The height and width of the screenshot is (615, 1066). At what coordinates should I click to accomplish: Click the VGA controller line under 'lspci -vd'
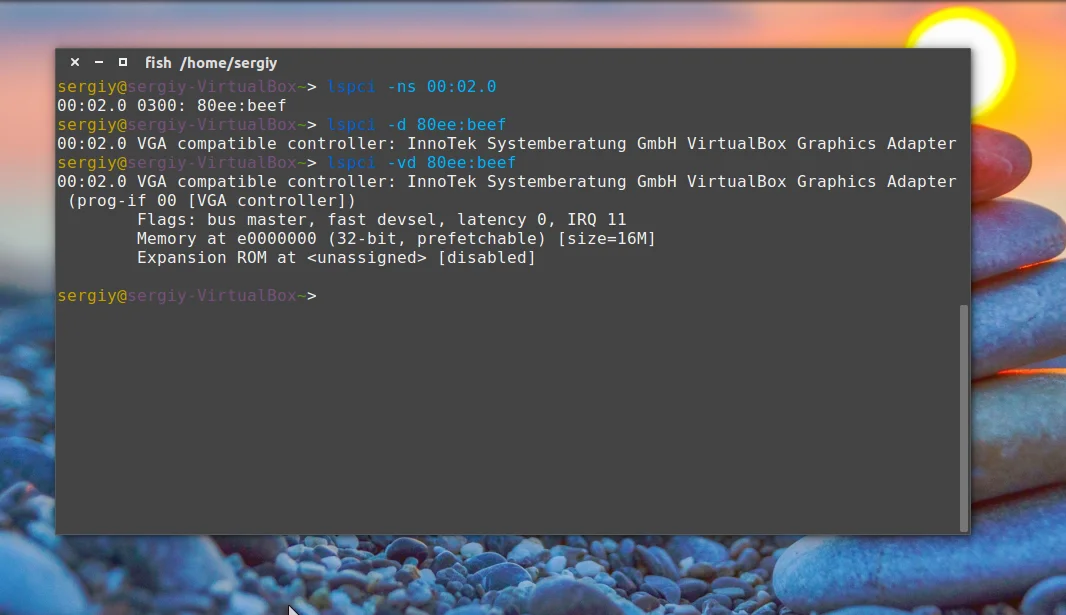(506, 181)
